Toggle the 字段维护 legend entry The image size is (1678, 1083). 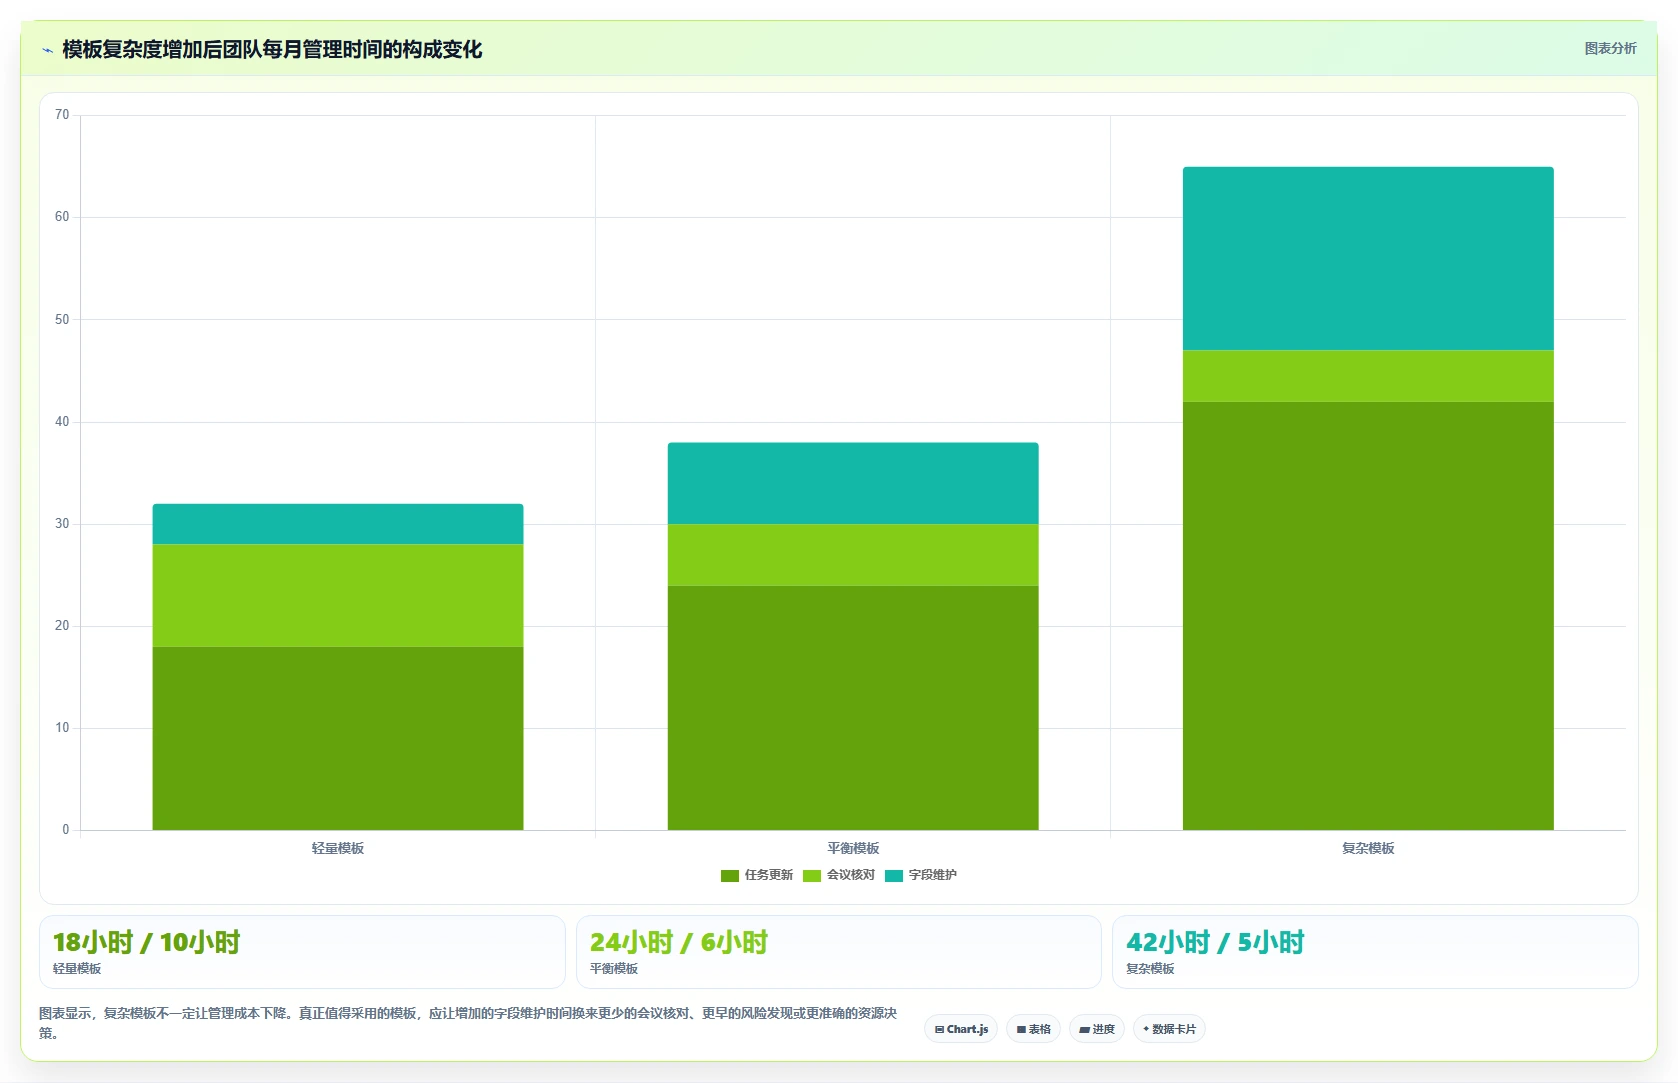921,875
